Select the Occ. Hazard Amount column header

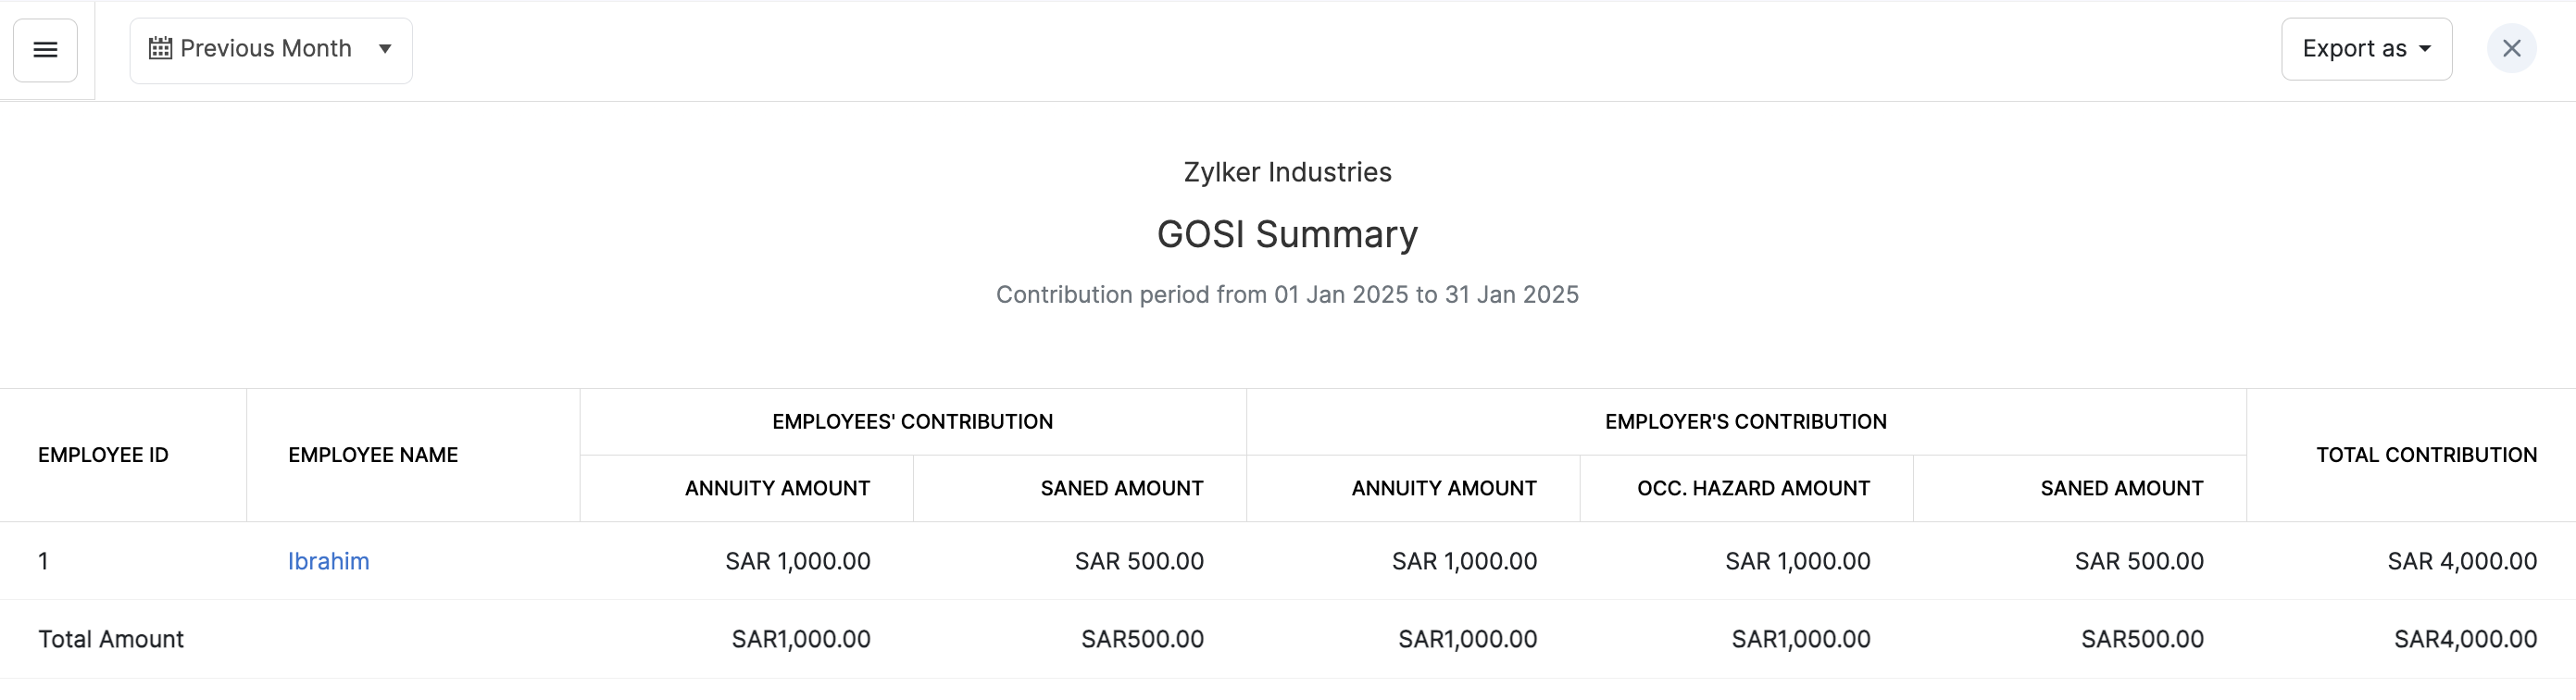click(x=1753, y=488)
